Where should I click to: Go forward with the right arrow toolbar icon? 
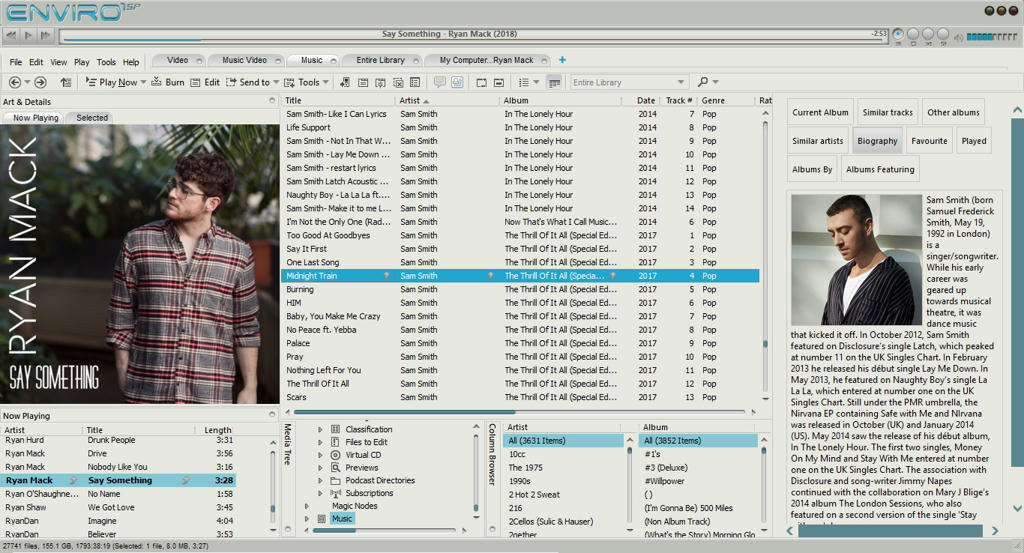click(40, 82)
